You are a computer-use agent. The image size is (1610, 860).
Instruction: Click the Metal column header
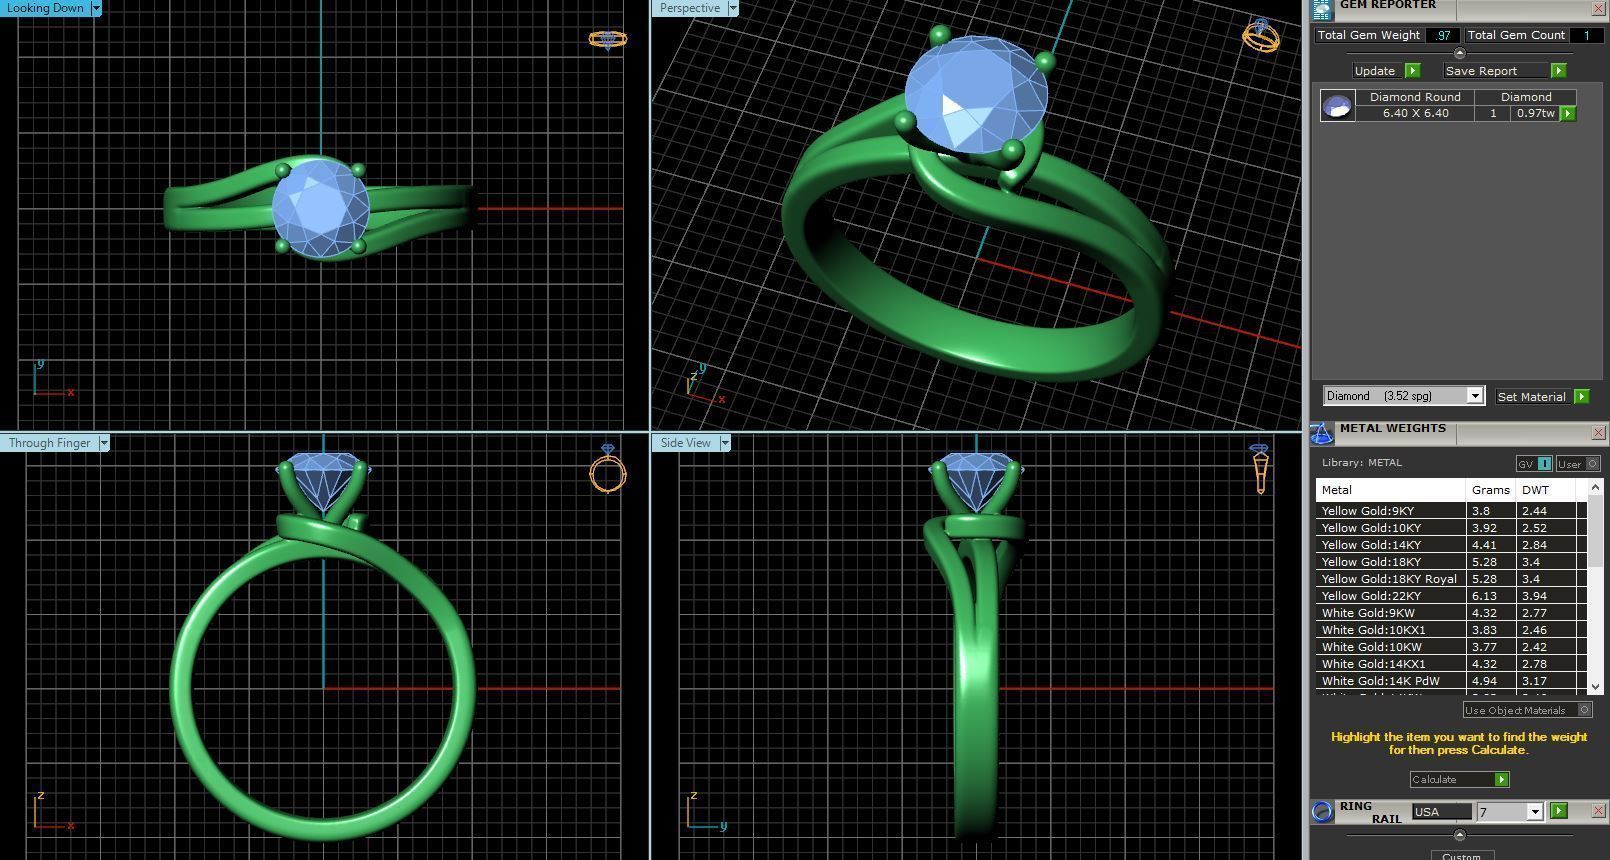tap(1391, 490)
